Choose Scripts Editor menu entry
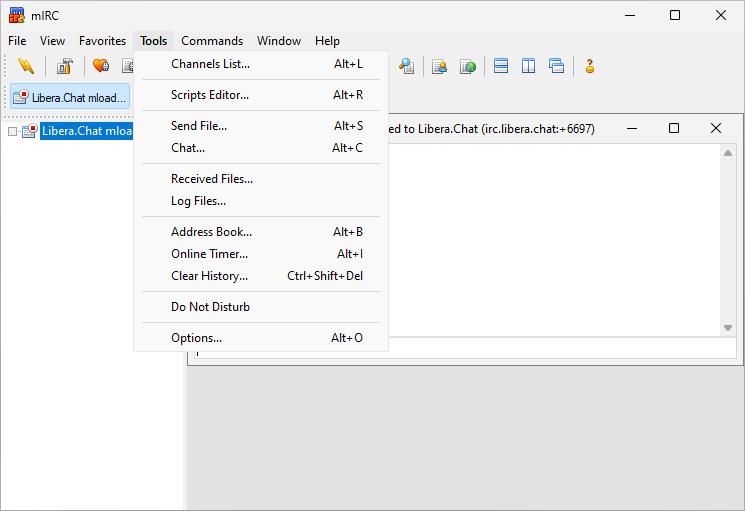The width and height of the screenshot is (745, 511). pos(210,95)
